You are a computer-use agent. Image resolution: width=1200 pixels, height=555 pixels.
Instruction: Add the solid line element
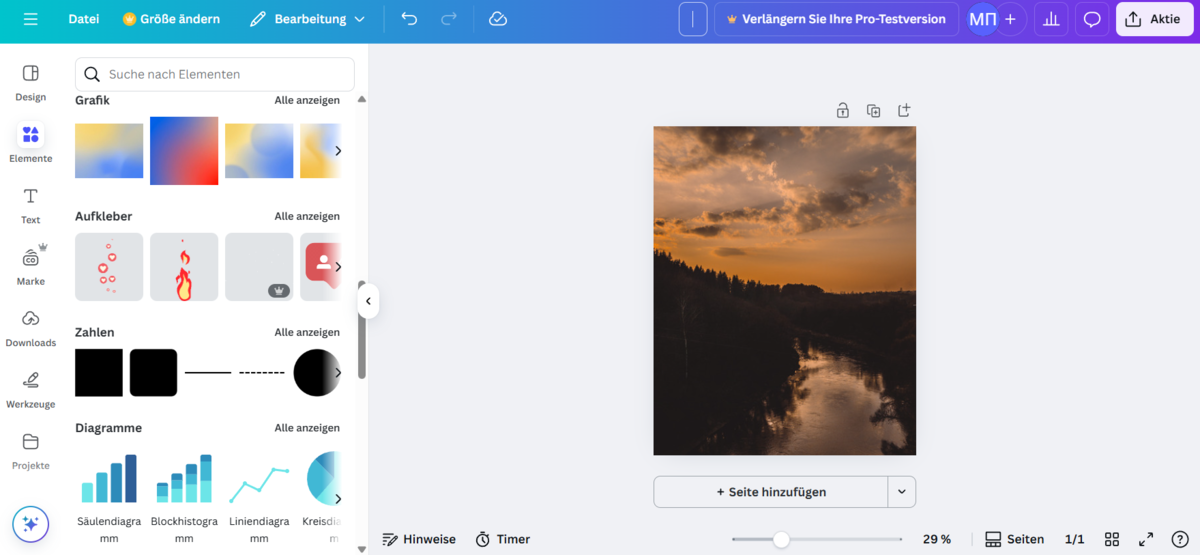click(x=208, y=372)
